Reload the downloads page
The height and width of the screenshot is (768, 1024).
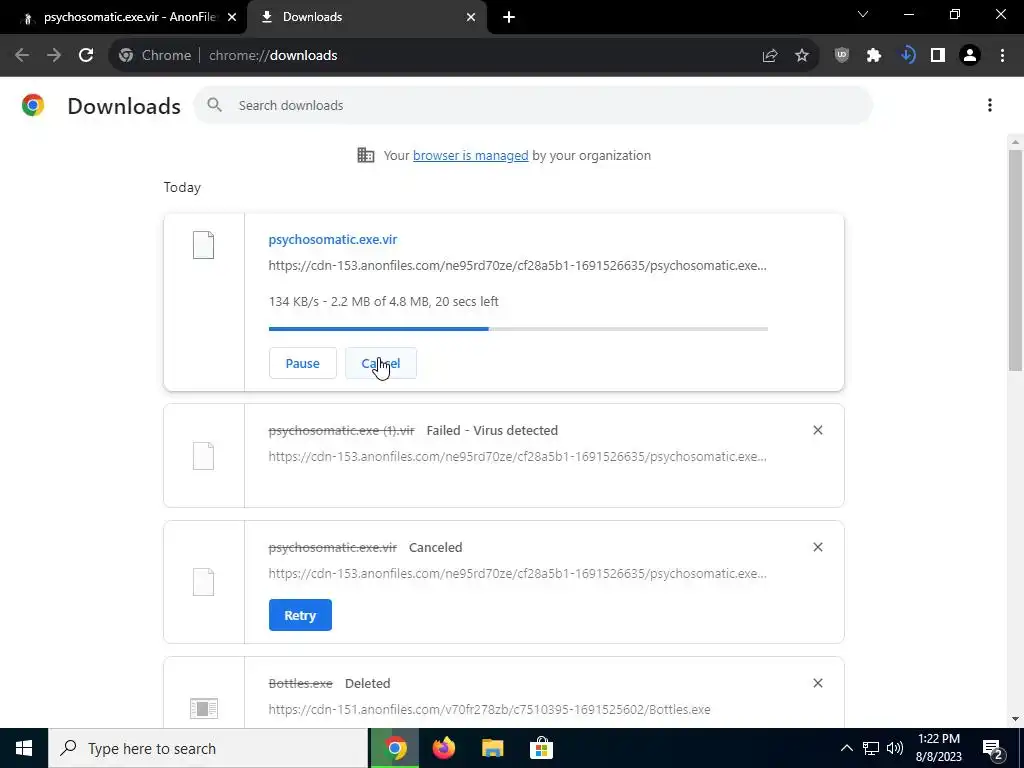coord(86,56)
